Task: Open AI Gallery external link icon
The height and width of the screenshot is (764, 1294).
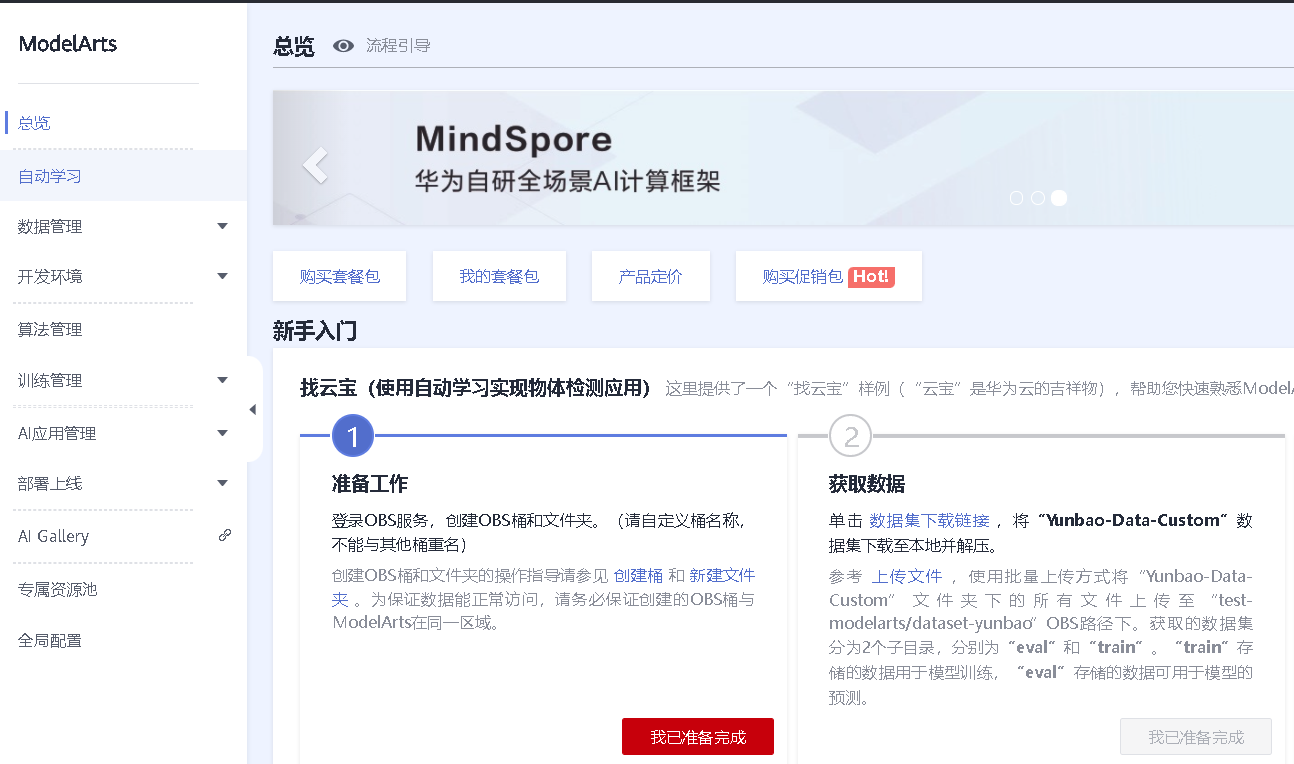Action: (x=225, y=536)
